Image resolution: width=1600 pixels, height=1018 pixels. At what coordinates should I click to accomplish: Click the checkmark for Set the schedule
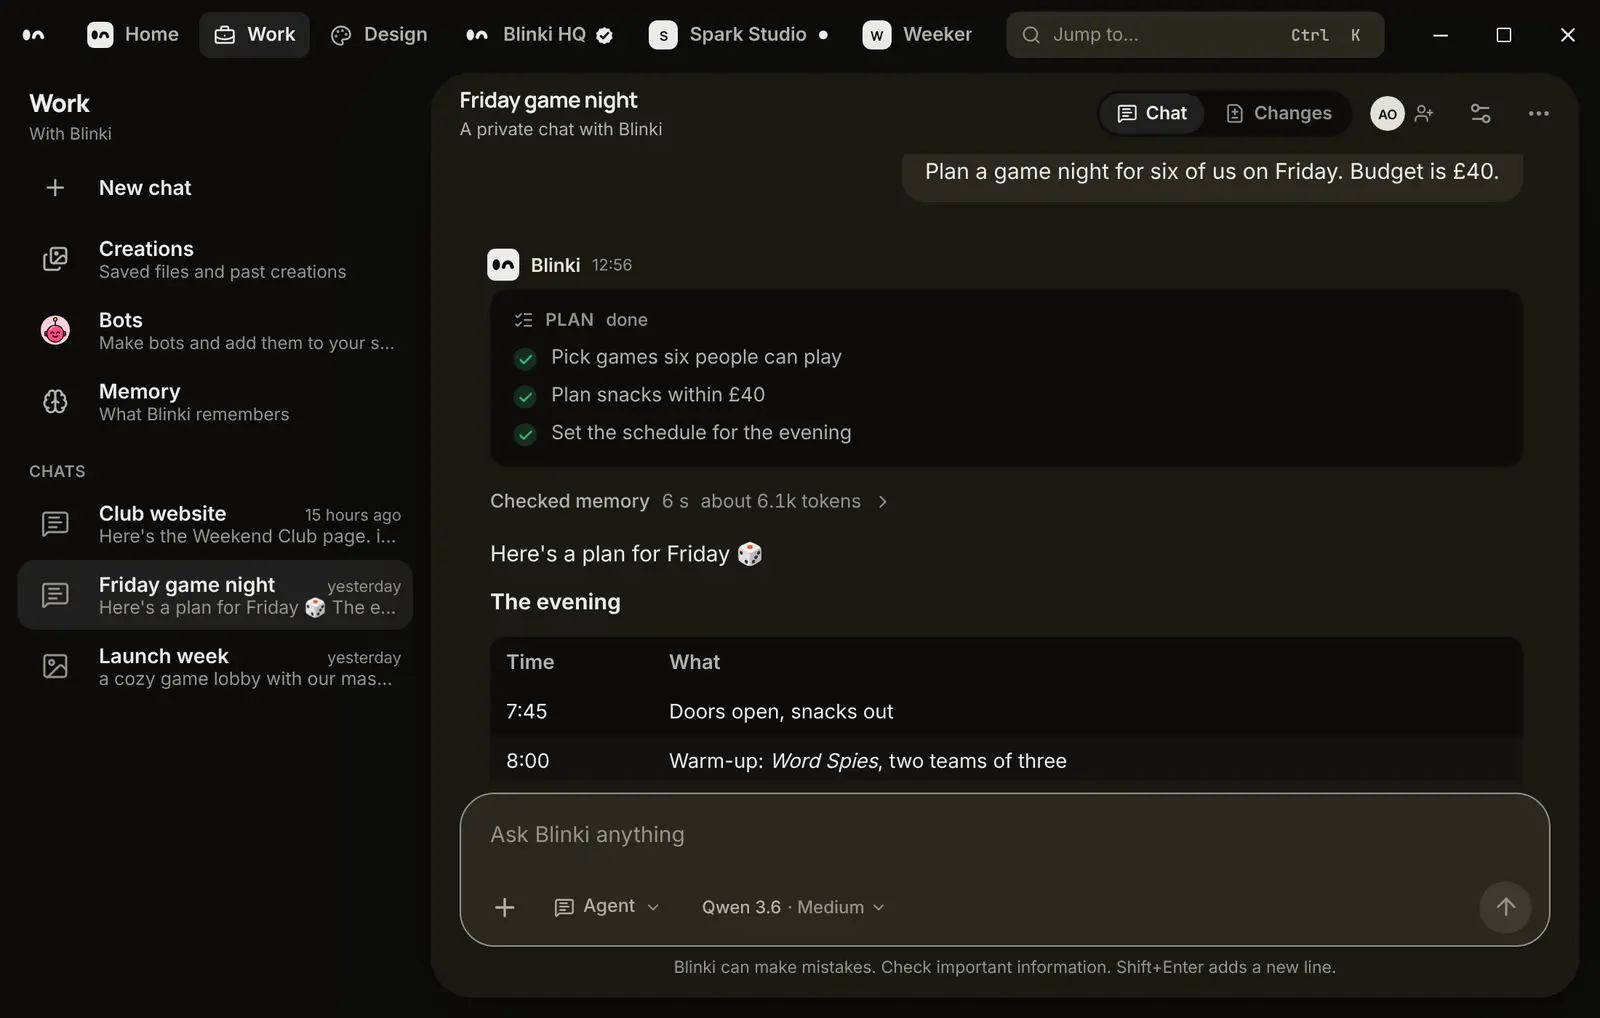coord(525,435)
